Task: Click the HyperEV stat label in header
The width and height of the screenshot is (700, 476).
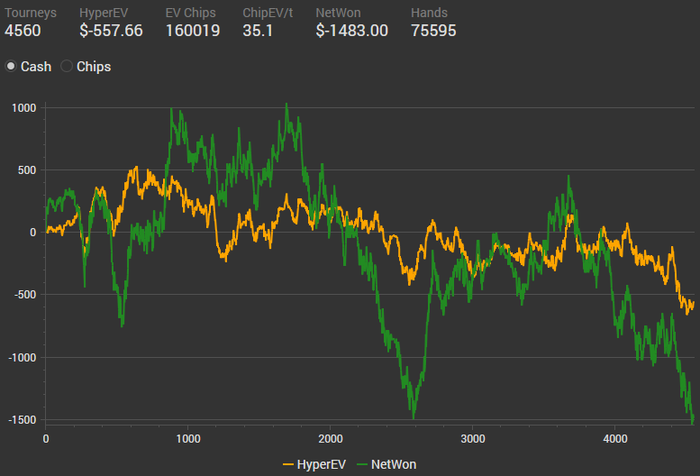Action: pyautogui.click(x=104, y=13)
